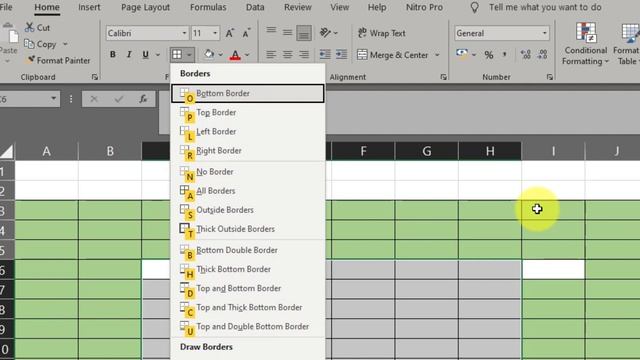Image resolution: width=640 pixels, height=360 pixels.
Task: Increase decimal places
Action: (526, 55)
